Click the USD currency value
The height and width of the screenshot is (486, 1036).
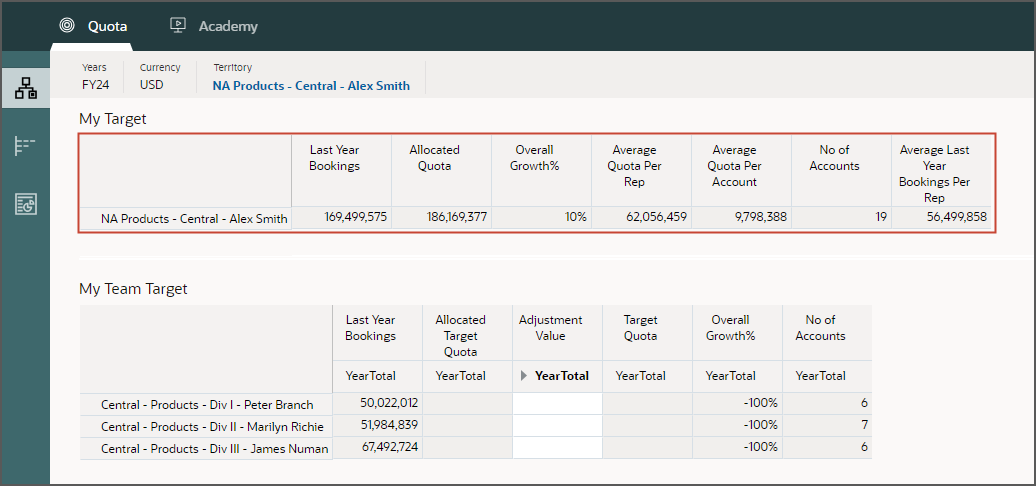click(152, 85)
